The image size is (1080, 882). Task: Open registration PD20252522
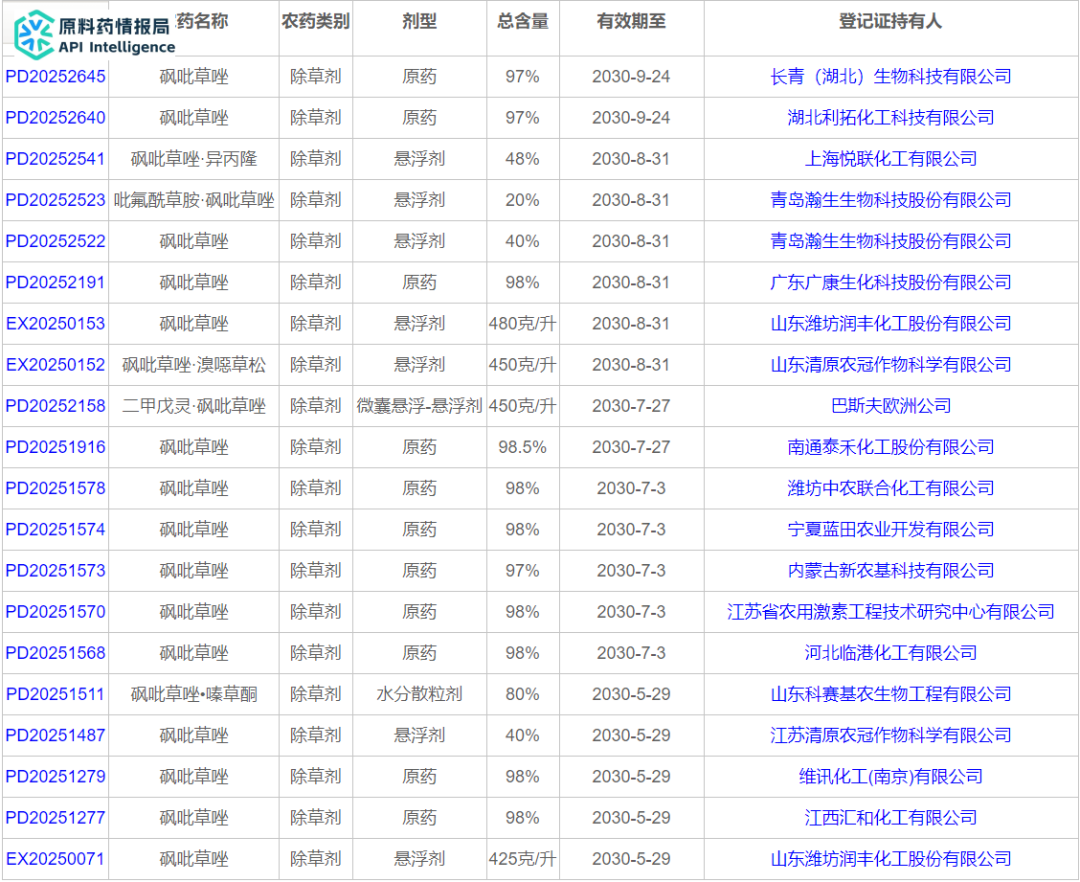pos(55,242)
